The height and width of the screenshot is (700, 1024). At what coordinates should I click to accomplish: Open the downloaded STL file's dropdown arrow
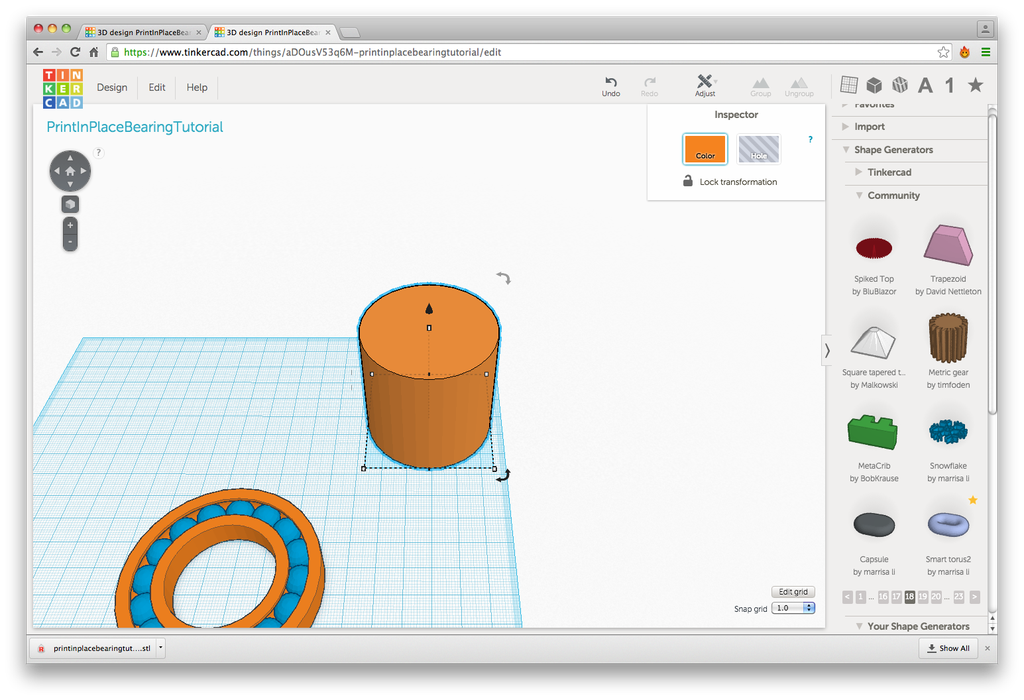161,648
